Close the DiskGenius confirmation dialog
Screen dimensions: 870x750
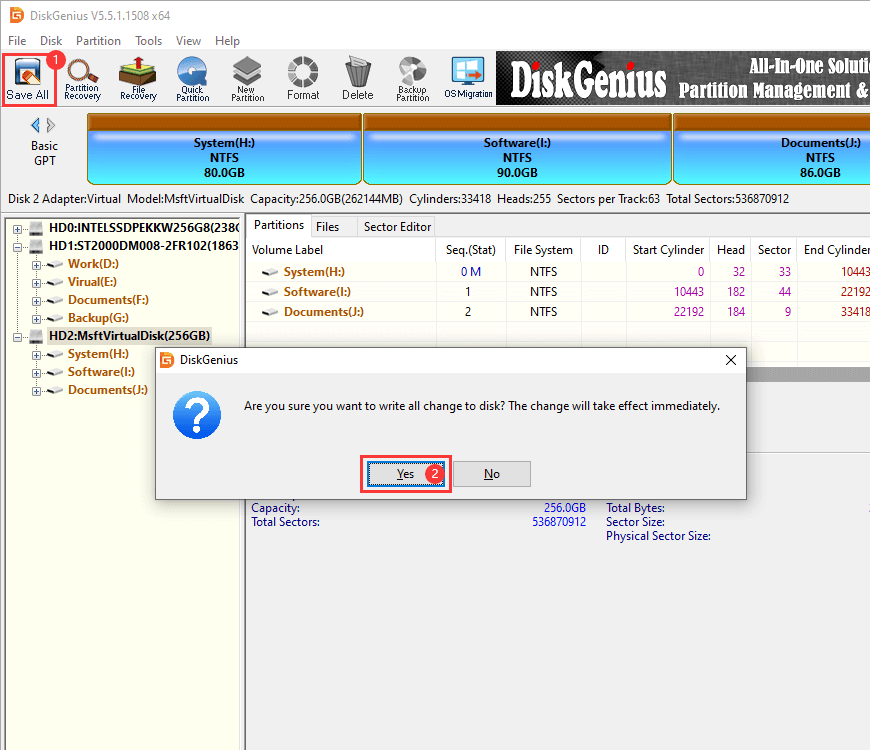(731, 360)
